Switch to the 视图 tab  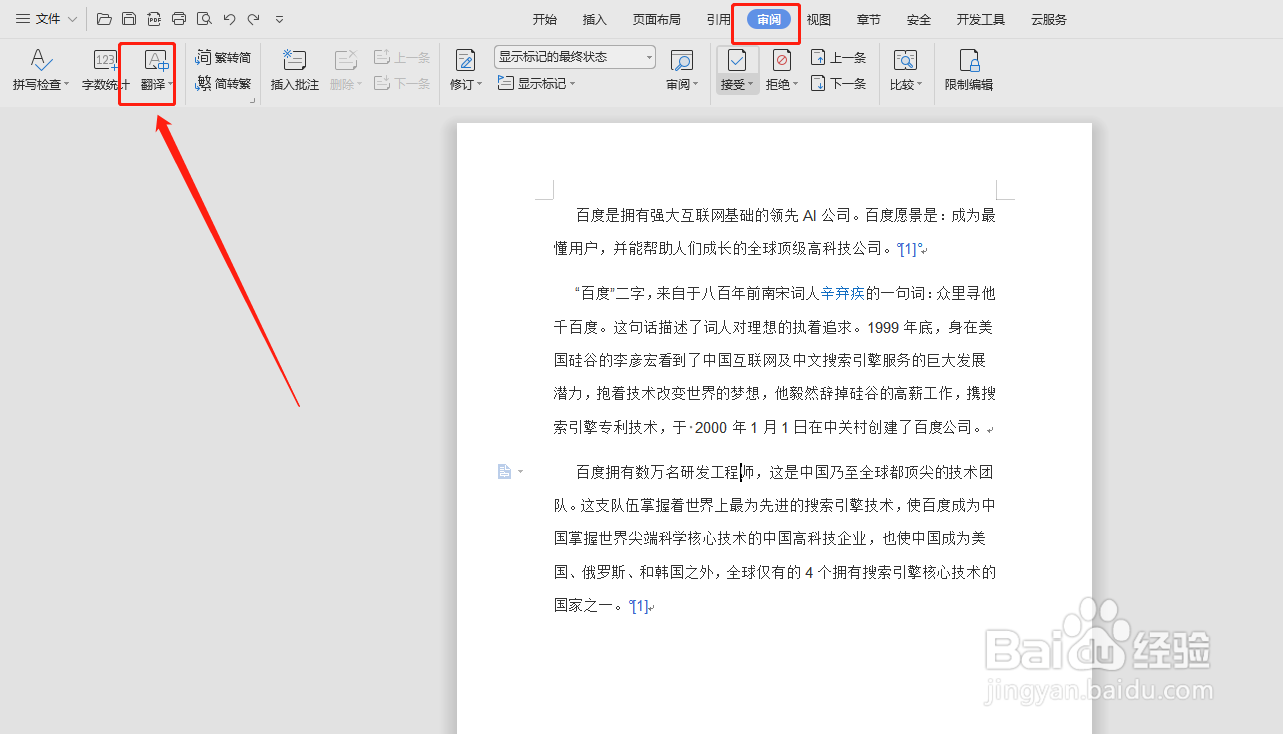click(819, 20)
